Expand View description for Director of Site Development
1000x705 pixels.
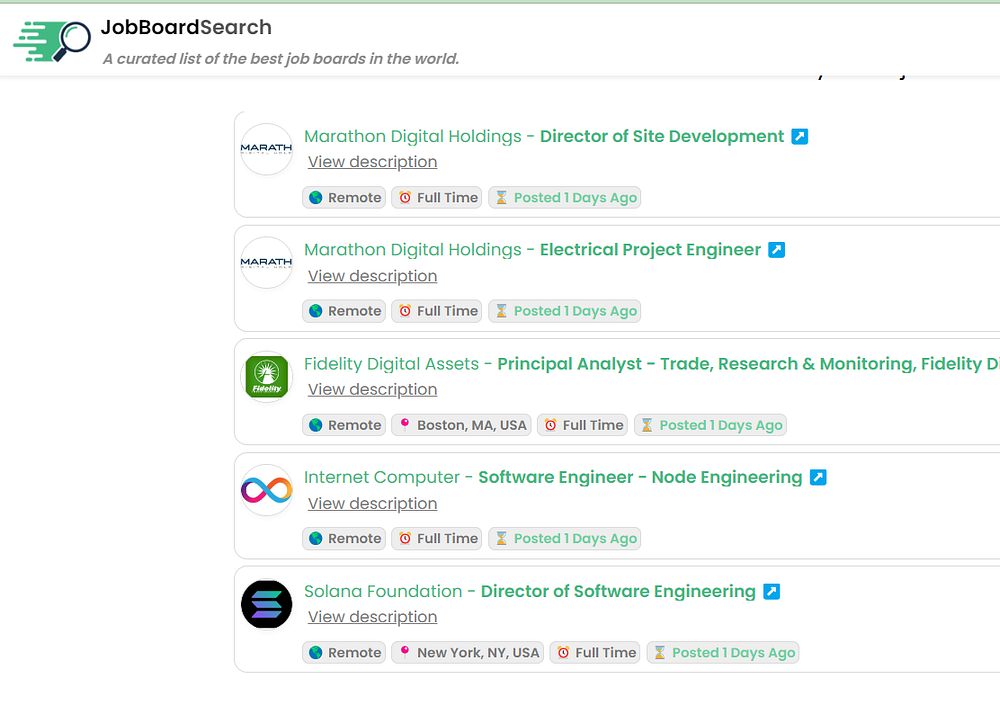[372, 162]
